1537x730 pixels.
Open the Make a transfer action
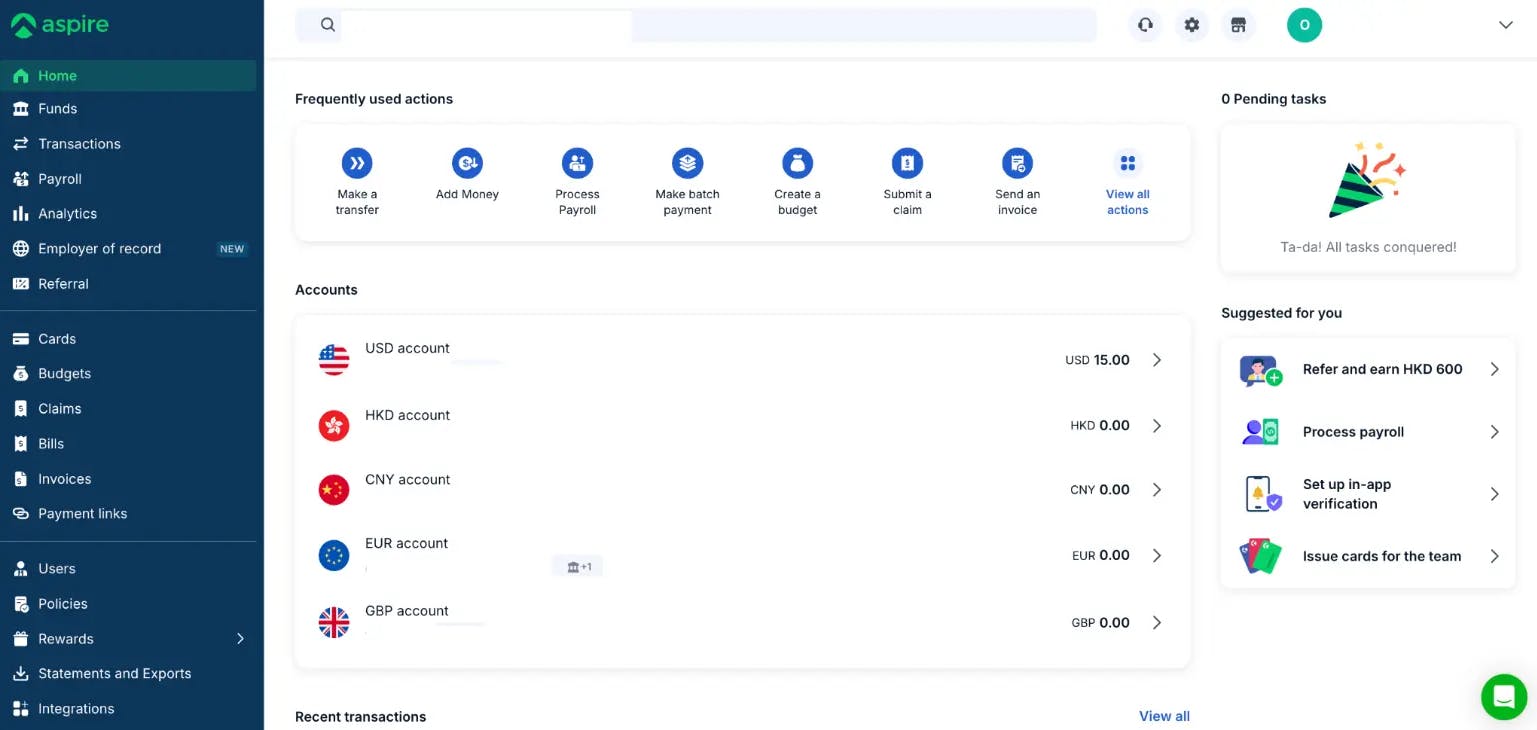[357, 180]
